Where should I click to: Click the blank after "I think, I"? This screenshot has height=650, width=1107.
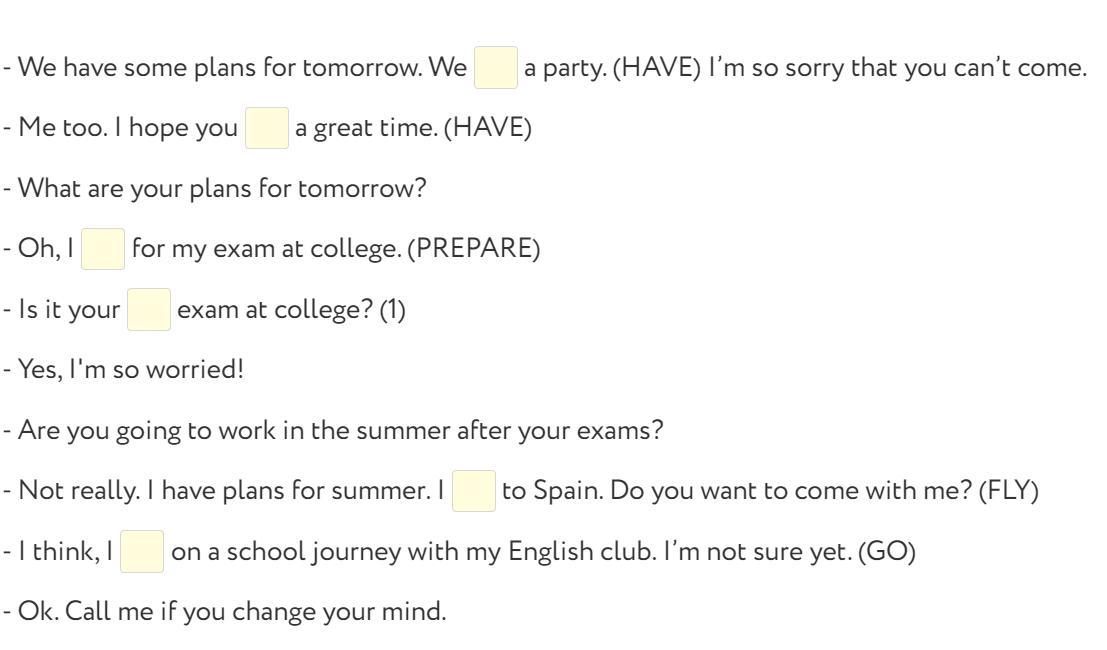[142, 552]
